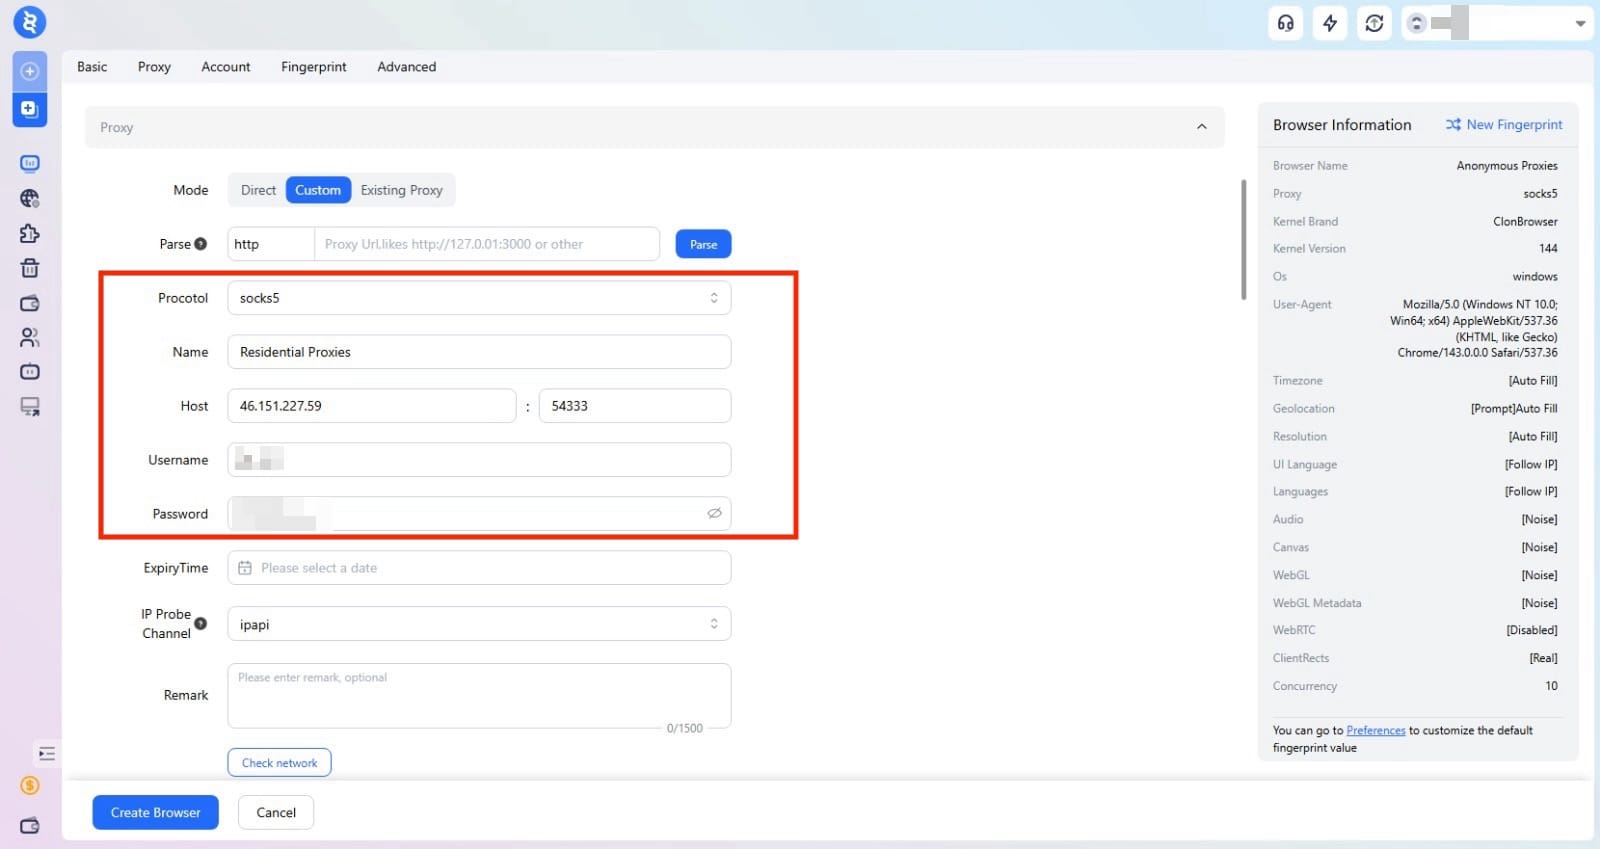Click the Proxy Url input field
Image resolution: width=1600 pixels, height=849 pixels.
[x=487, y=244]
